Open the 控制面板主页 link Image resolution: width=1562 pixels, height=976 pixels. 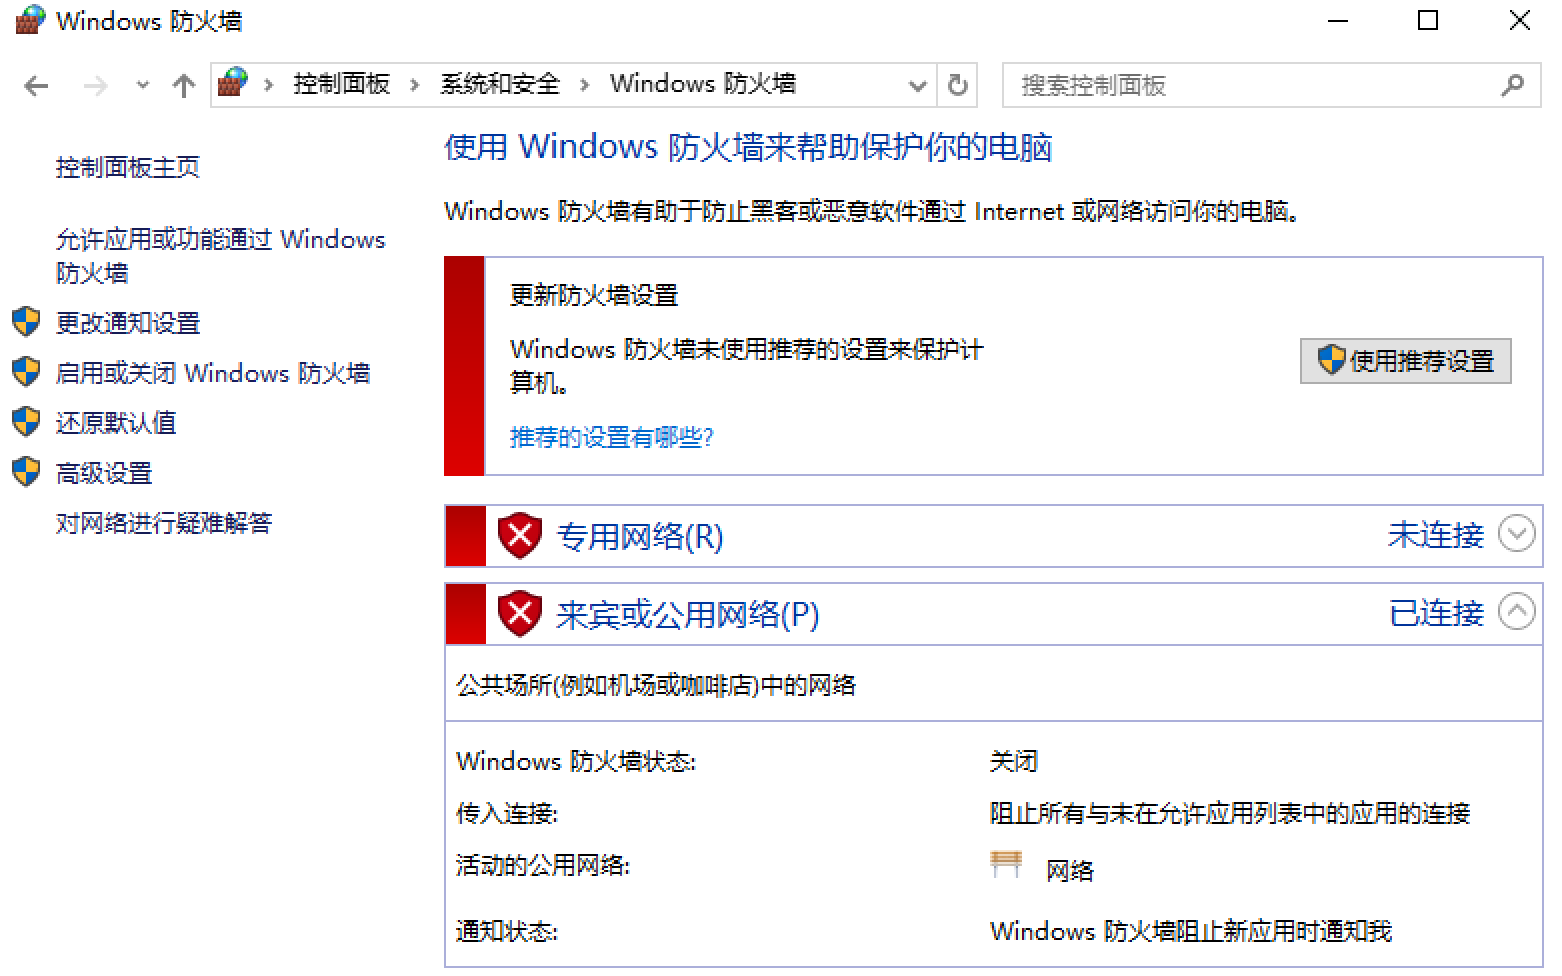pos(128,167)
